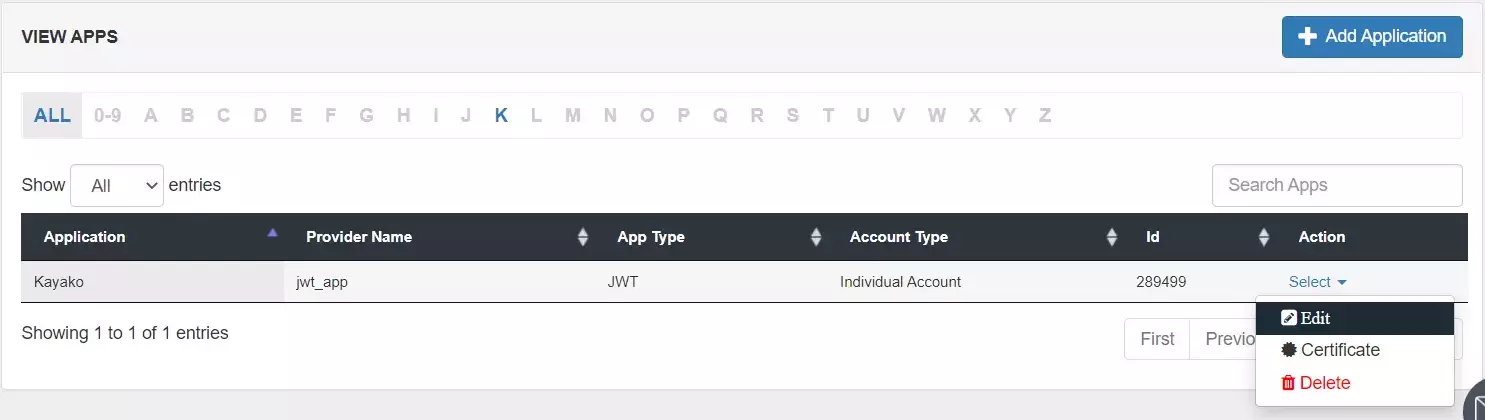The image size is (1485, 420).
Task: Open Certificate from the action menu
Action: [x=1340, y=351]
